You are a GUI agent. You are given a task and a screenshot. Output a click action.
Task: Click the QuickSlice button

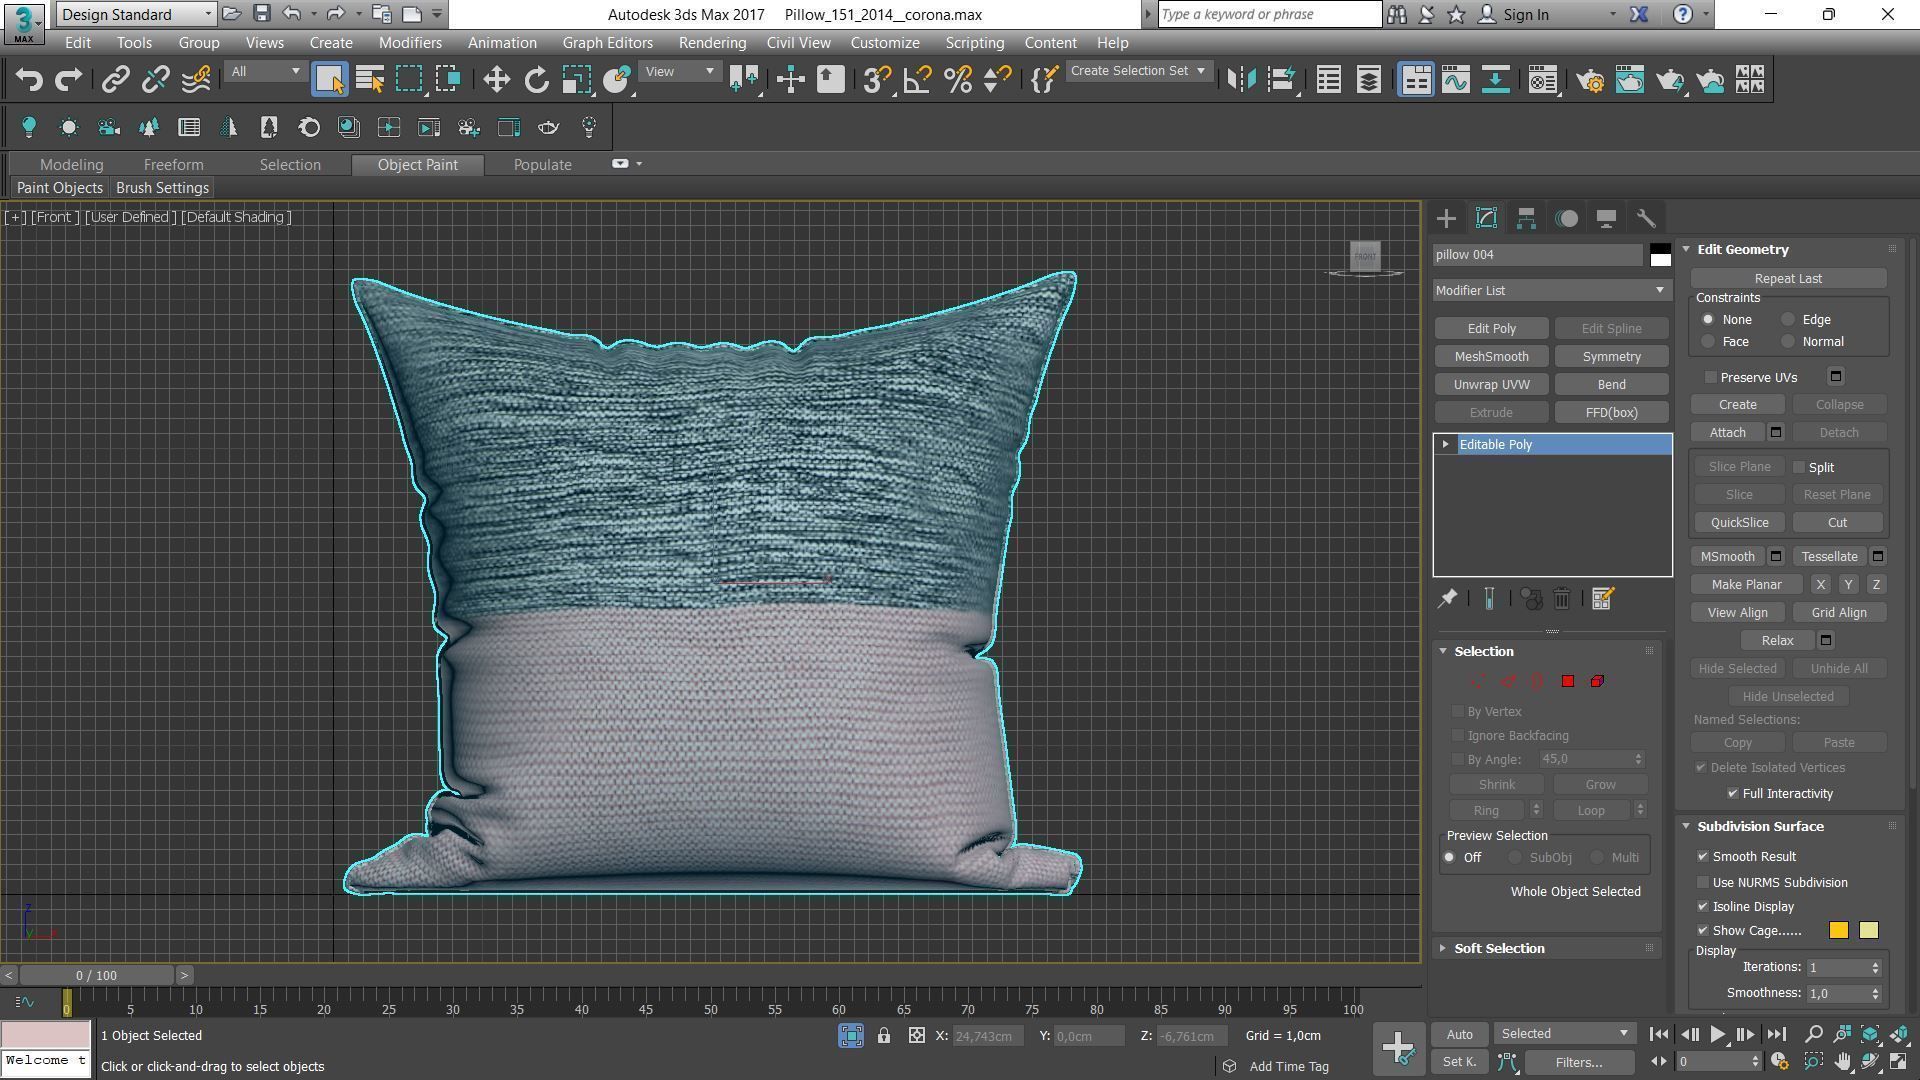point(1739,523)
